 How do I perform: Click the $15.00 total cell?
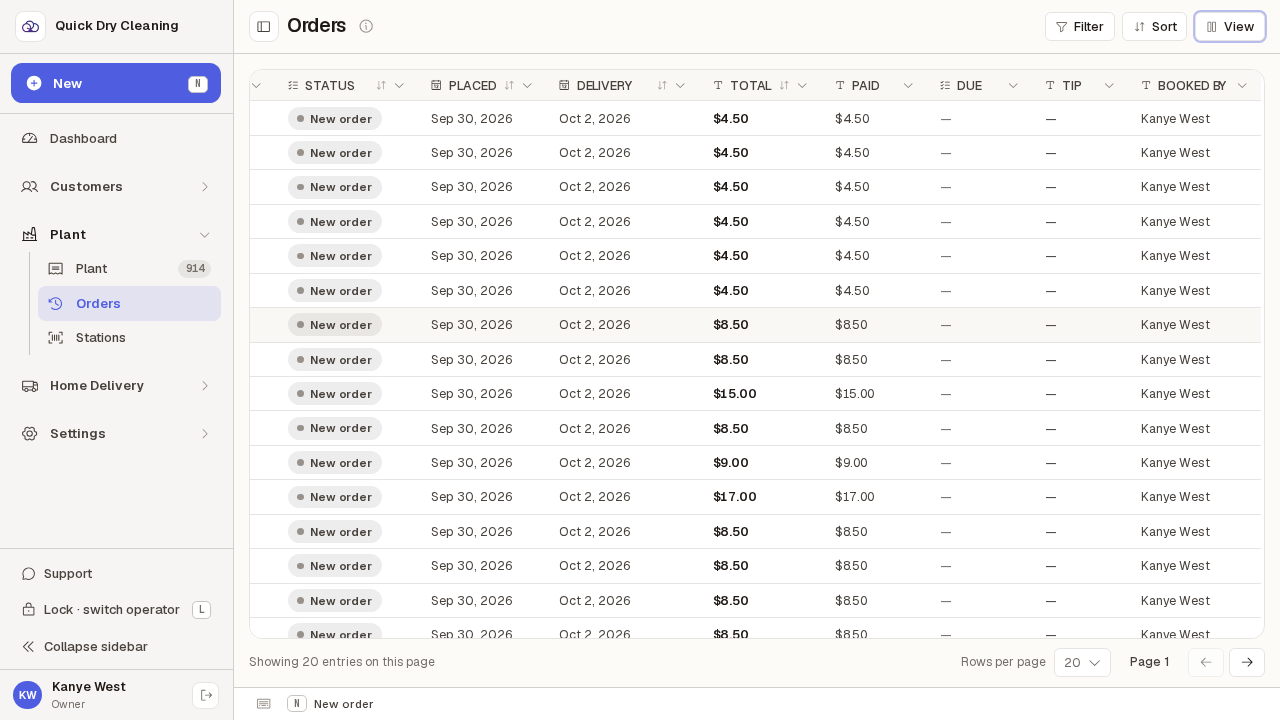[x=735, y=394]
